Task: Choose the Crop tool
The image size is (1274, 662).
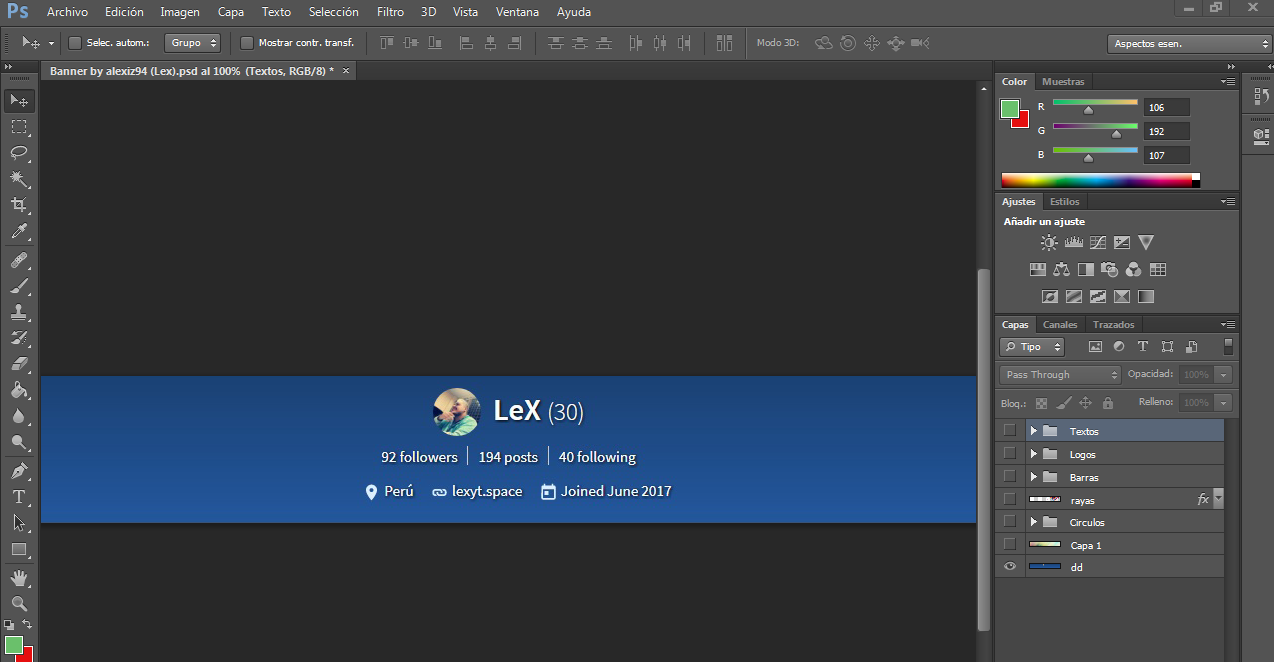Action: (19, 205)
